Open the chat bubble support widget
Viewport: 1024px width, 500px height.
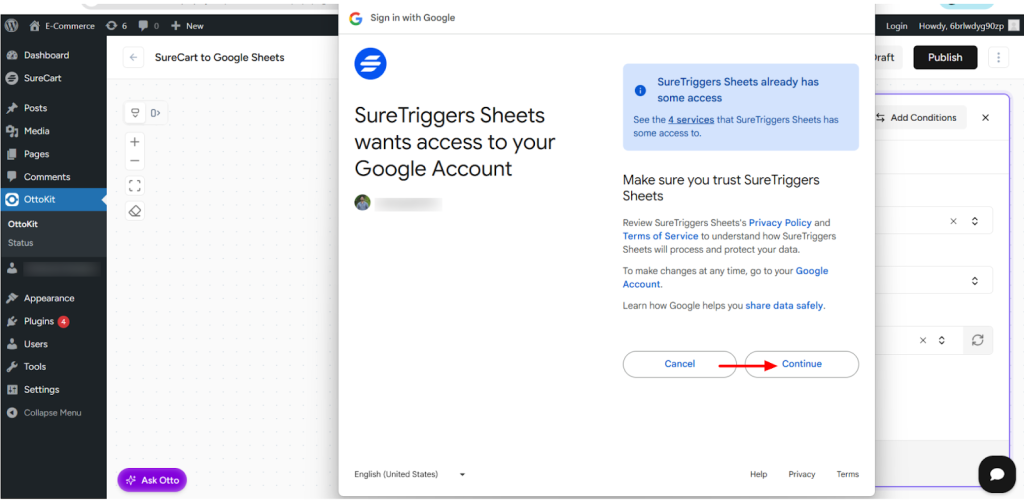point(996,473)
